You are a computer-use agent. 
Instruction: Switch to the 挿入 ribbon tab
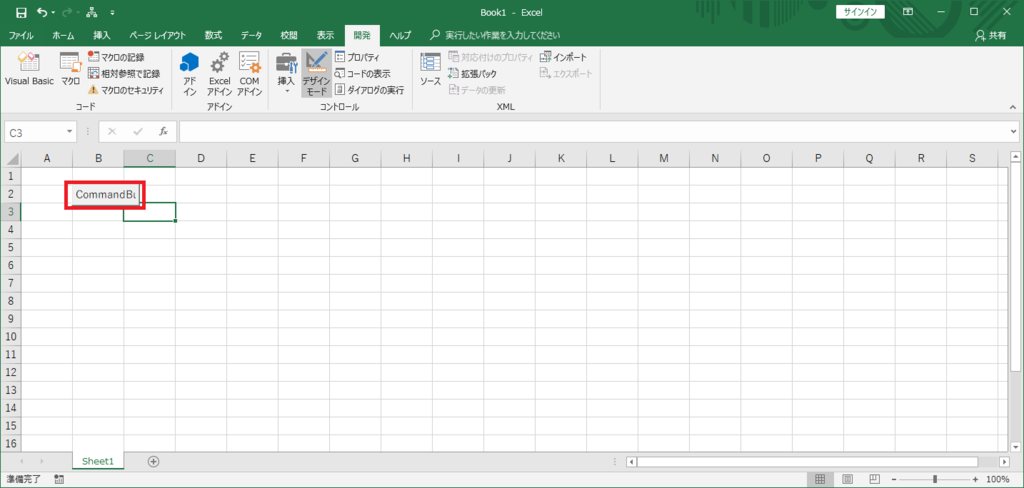(x=102, y=35)
